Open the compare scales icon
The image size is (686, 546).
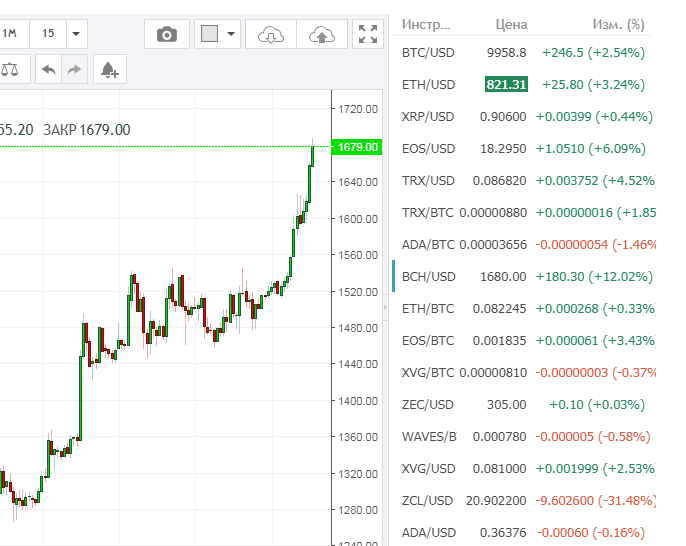point(10,69)
